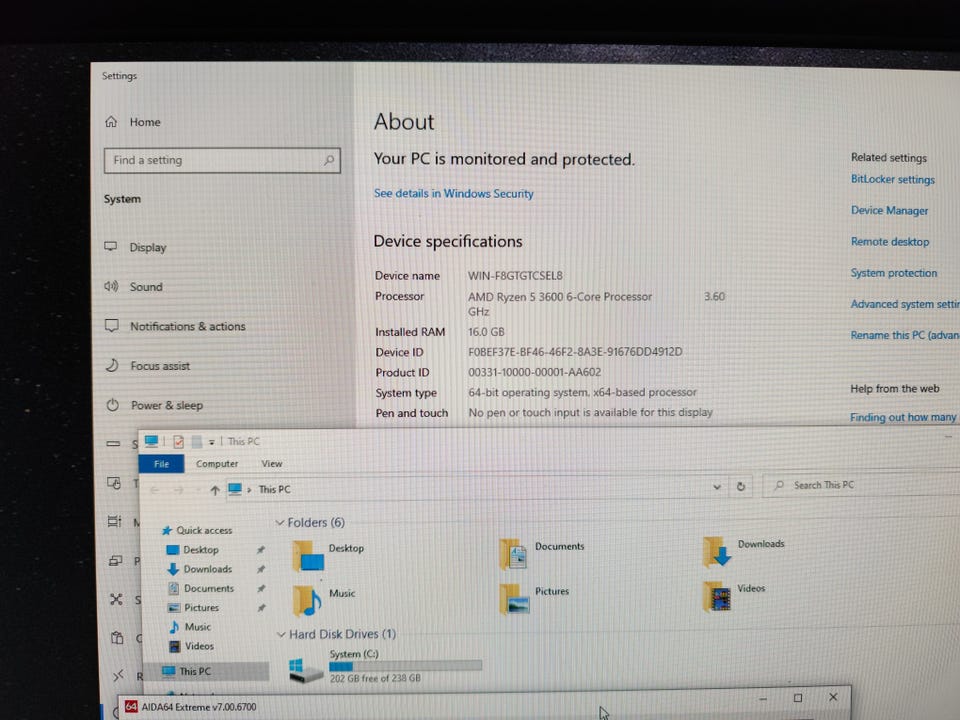Open Power & sleep settings
The image size is (960, 720).
[167, 405]
